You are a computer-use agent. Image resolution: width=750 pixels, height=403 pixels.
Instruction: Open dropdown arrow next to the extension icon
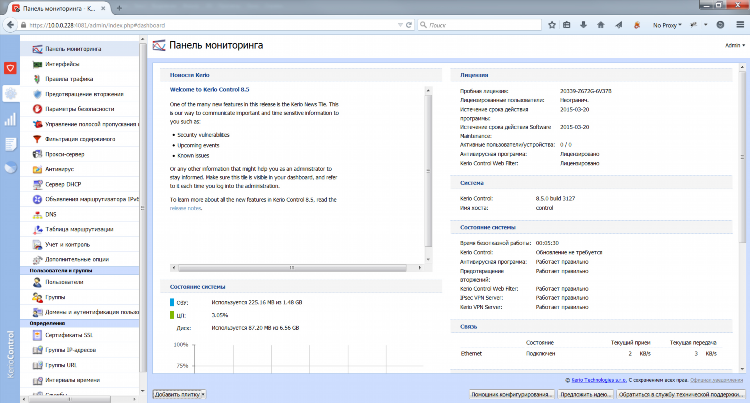pyautogui.click(x=706, y=25)
